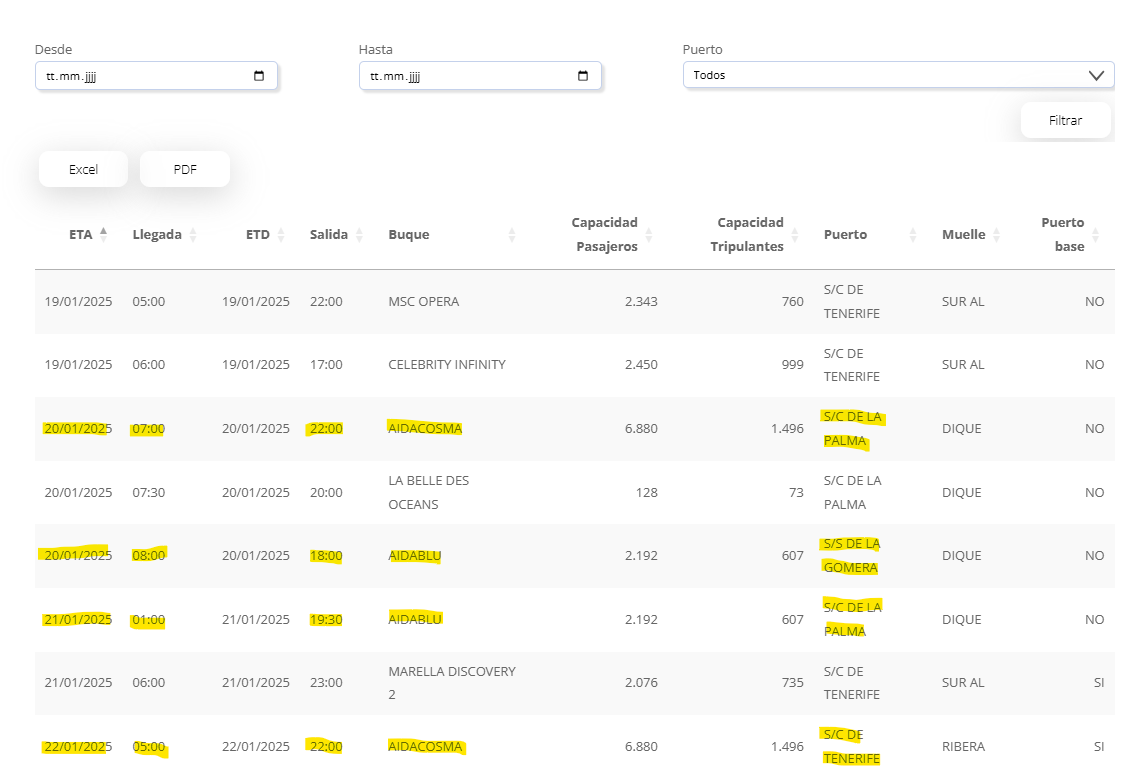Click SI in the RIBERA row
This screenshot has width=1140, height=772.
[x=1099, y=747]
